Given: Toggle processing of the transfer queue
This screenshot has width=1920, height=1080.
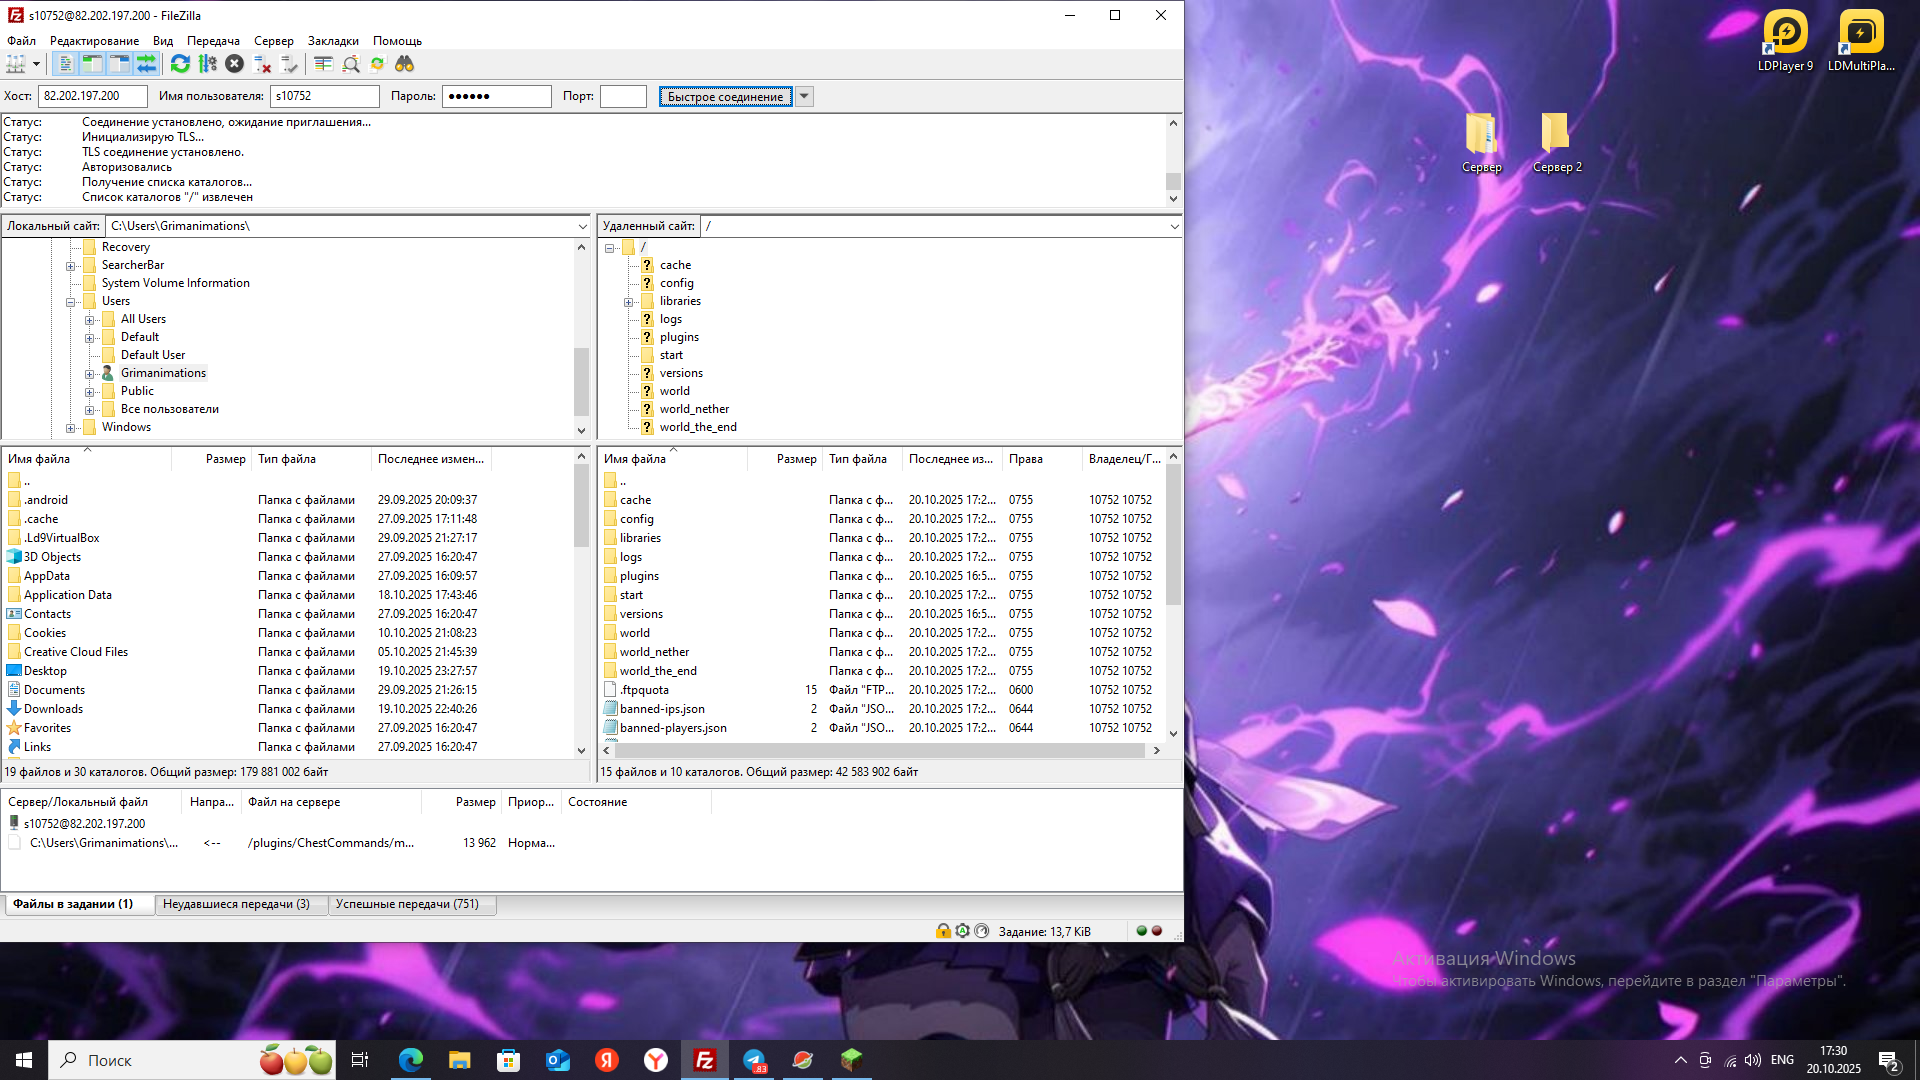Looking at the screenshot, I should coord(207,64).
